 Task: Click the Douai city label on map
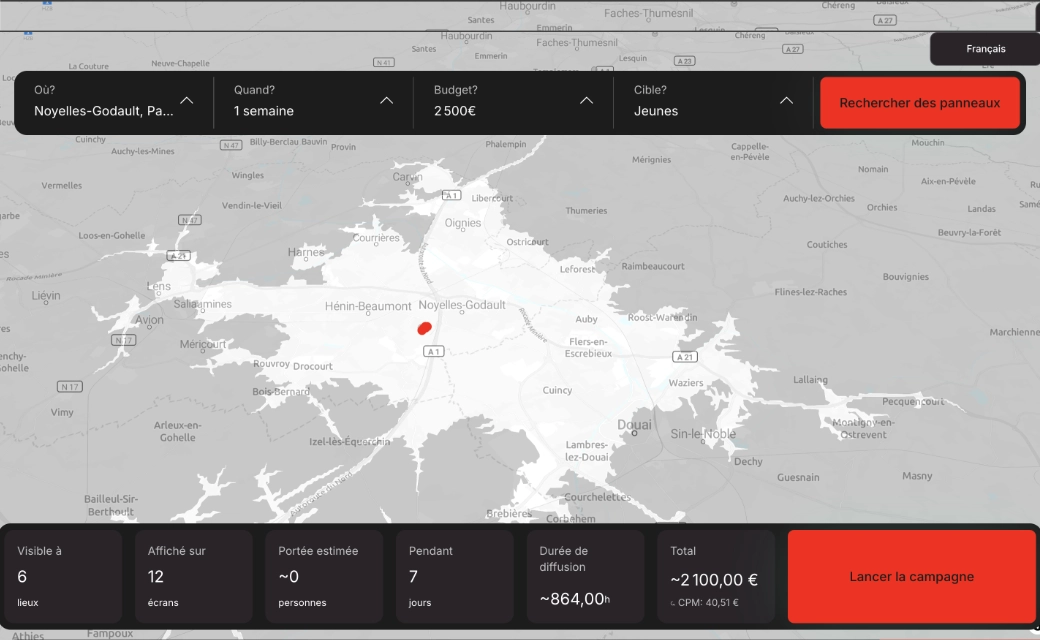click(634, 425)
